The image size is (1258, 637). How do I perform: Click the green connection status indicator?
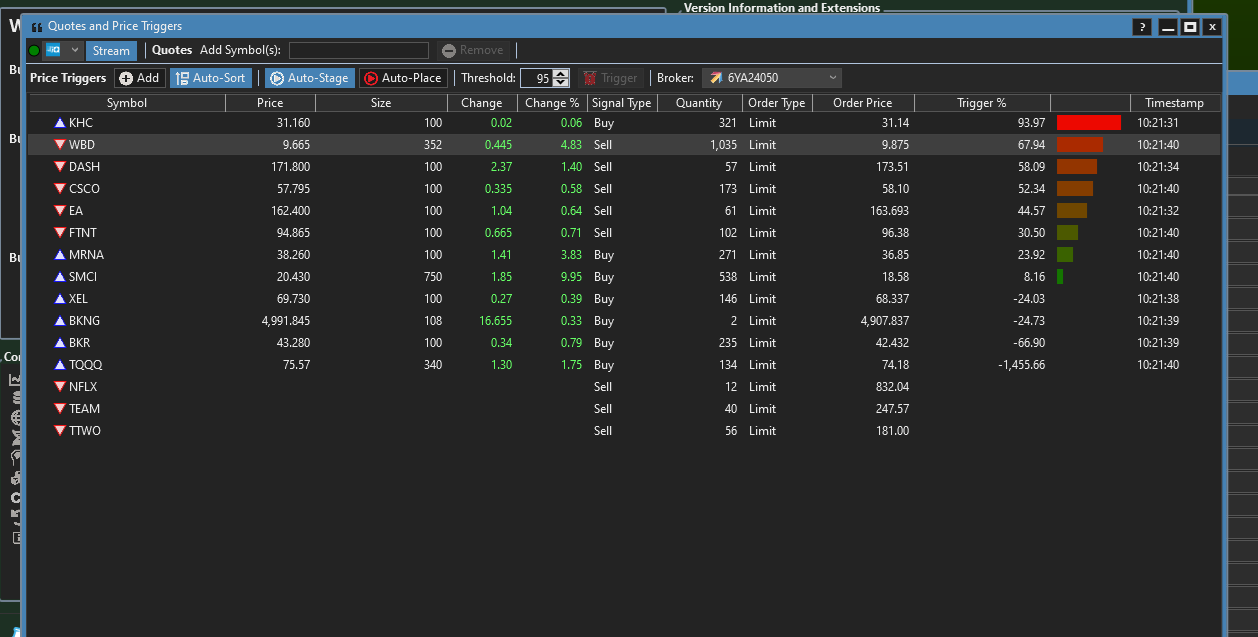pos(34,50)
